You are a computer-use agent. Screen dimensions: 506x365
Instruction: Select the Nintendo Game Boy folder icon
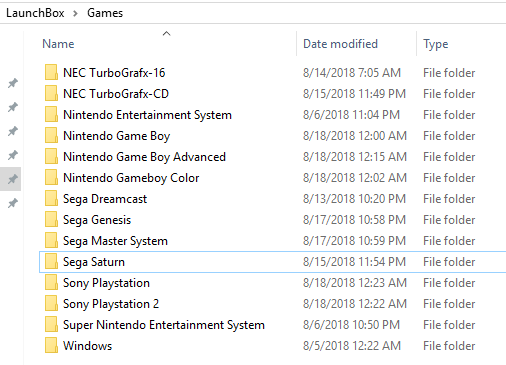pos(51,136)
